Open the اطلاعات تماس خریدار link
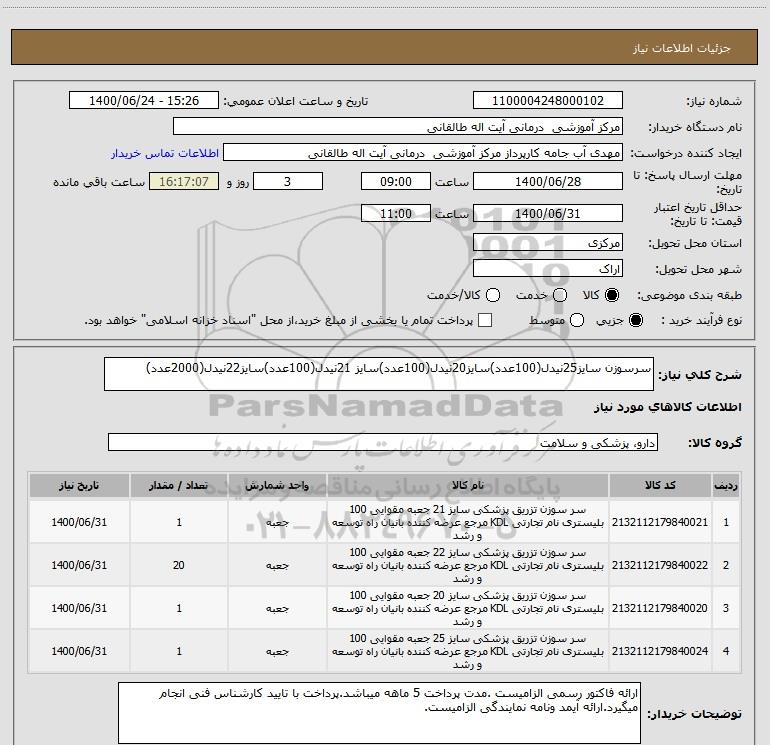This screenshot has width=770, height=745. coord(165,153)
